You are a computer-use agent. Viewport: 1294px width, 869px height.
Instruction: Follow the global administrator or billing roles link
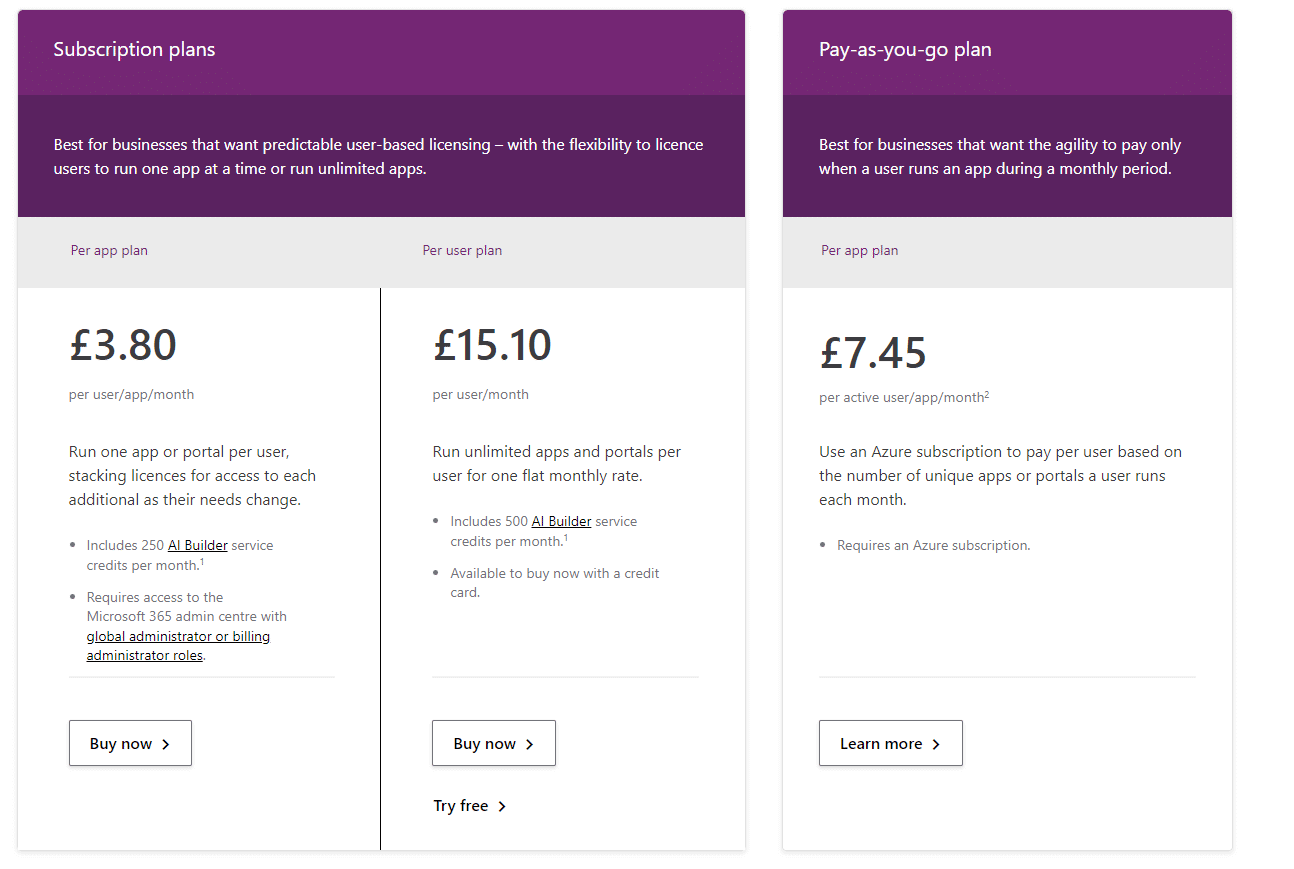[178, 646]
